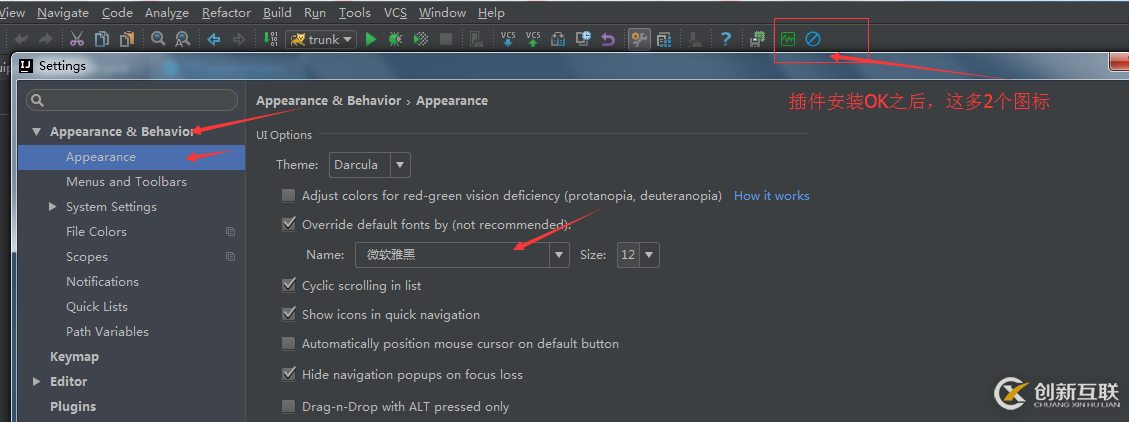
Task: Open the Run menu
Action: [315, 13]
